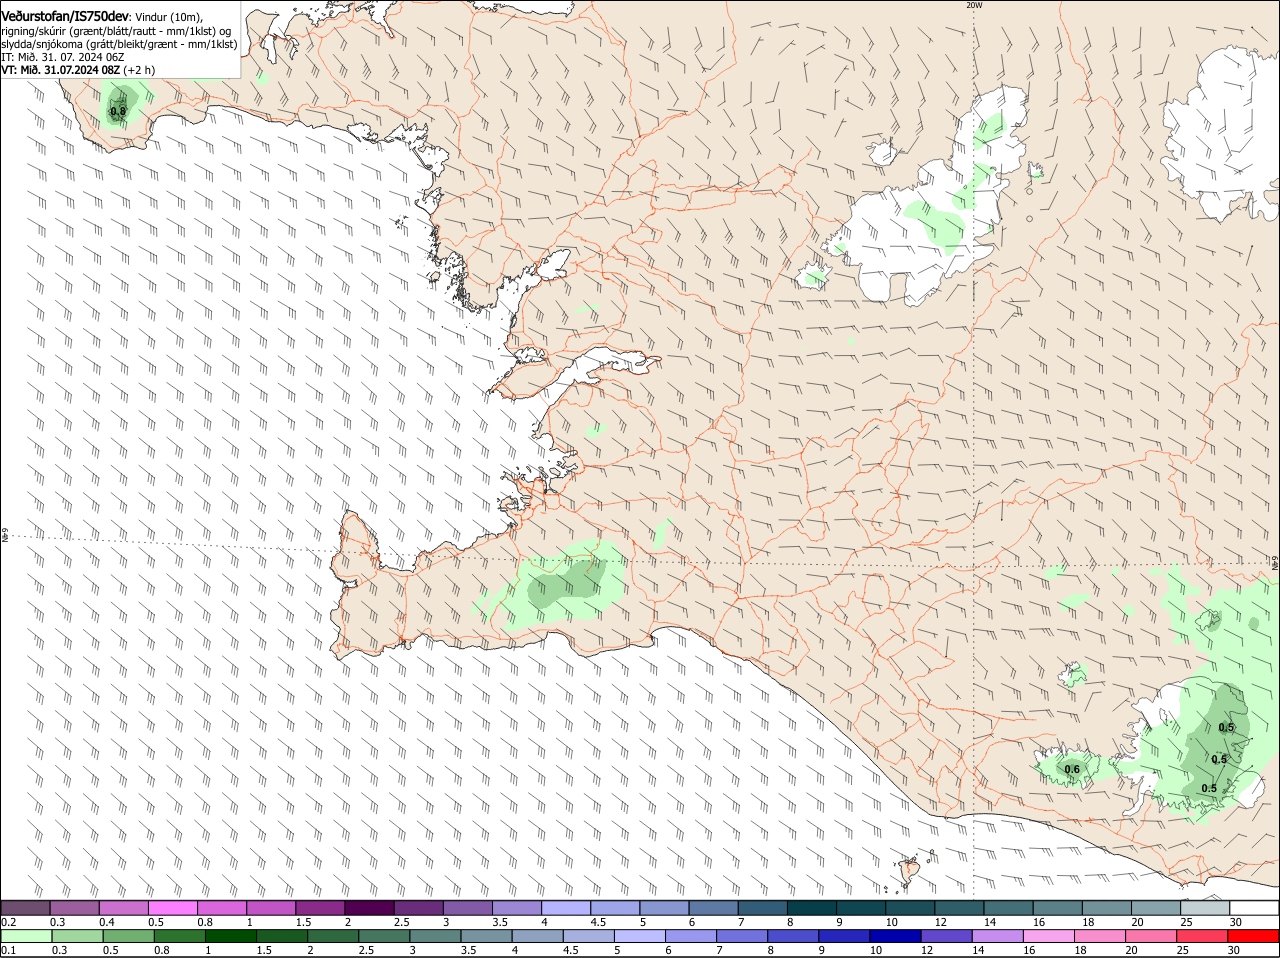
Task: Click the 0.2 label under the purple scale
Action: [8, 921]
